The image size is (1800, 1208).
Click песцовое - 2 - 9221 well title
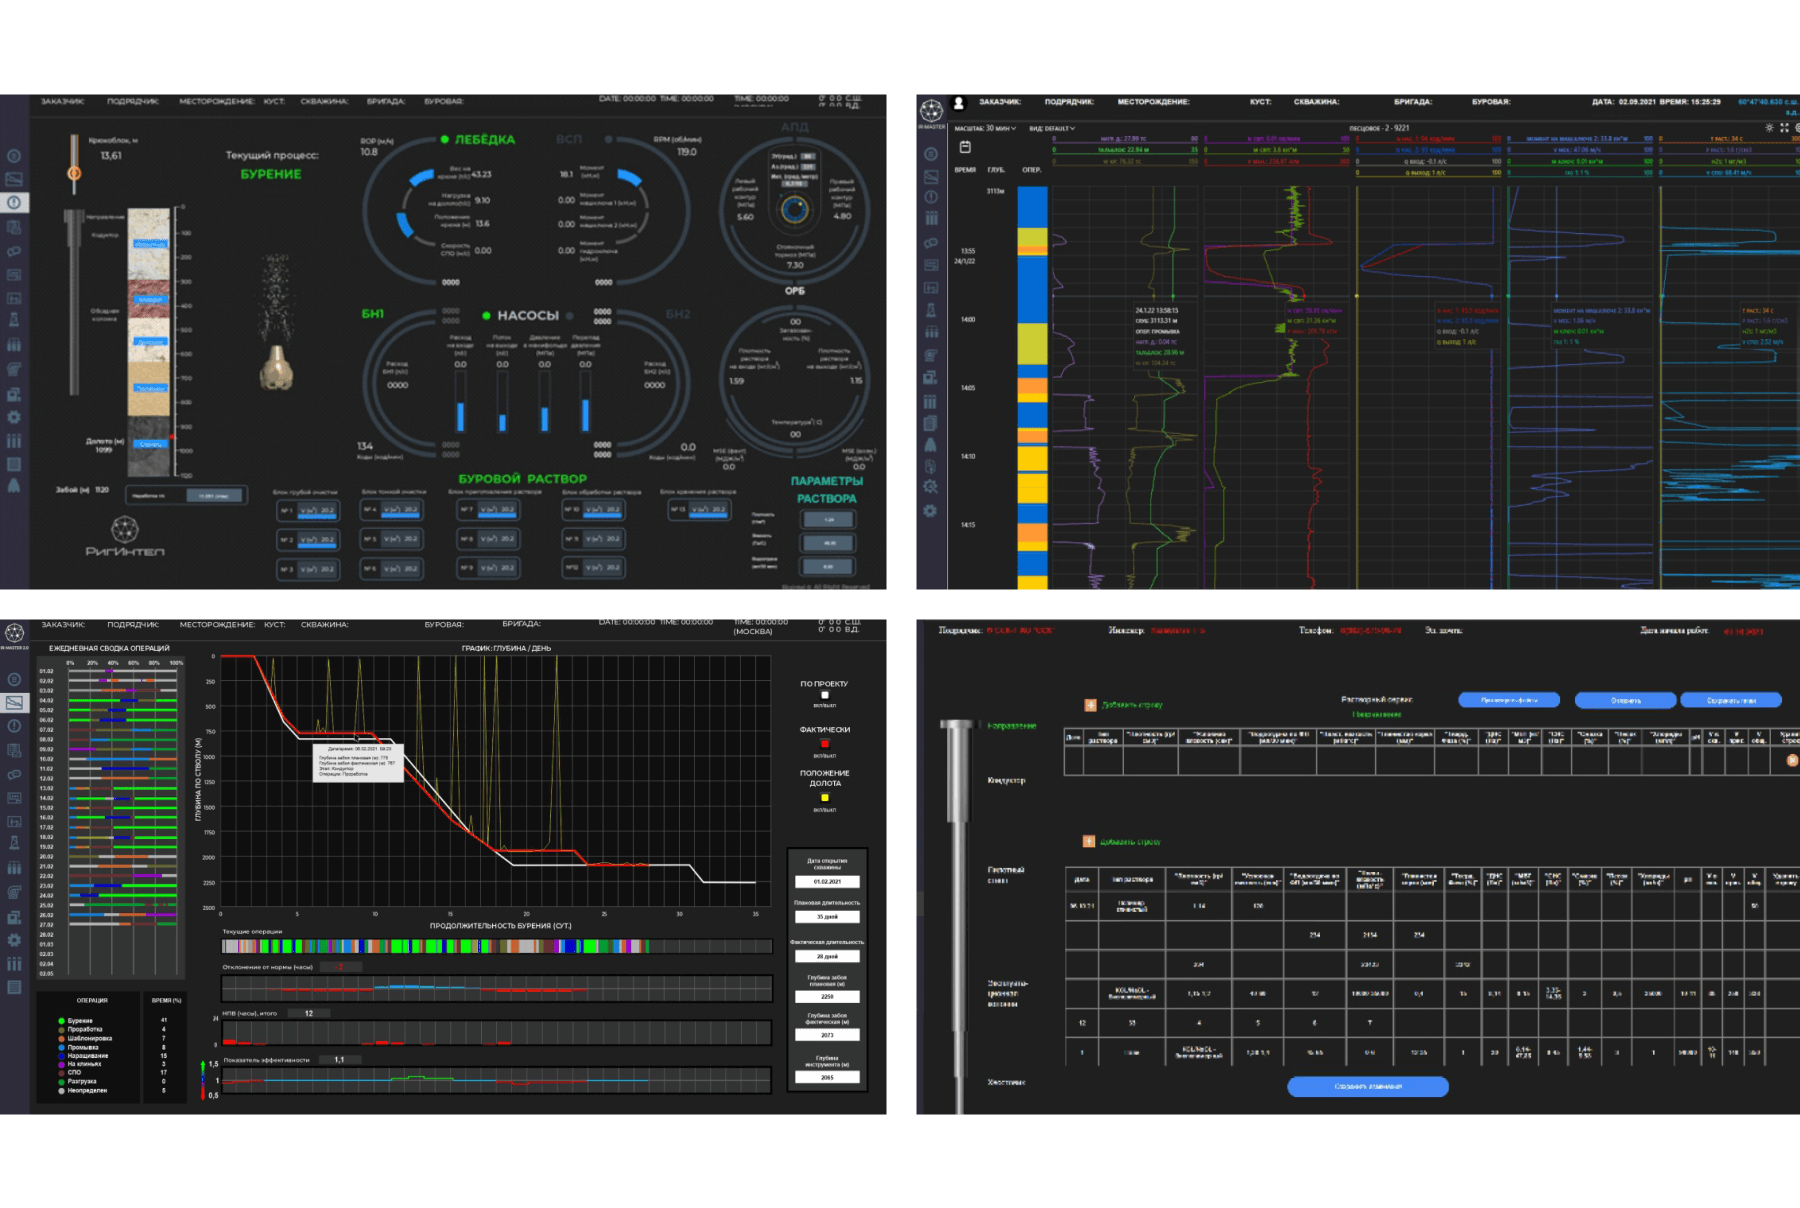[x=1379, y=128]
